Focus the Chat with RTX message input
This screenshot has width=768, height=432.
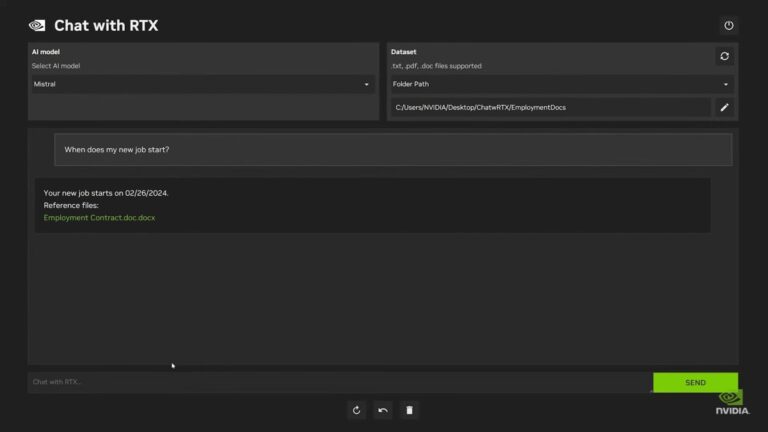click(x=340, y=382)
